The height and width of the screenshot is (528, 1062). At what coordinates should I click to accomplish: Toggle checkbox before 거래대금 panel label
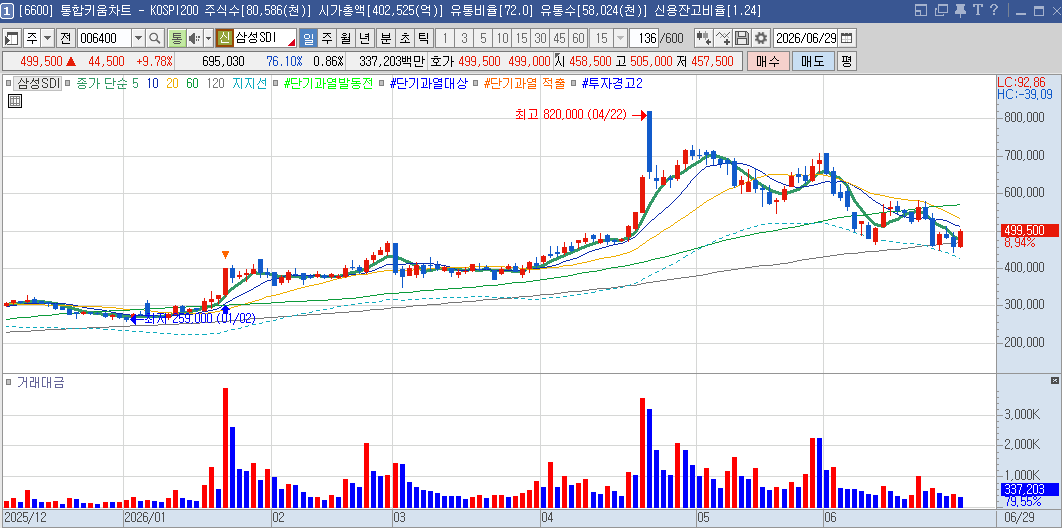[x=8, y=382]
